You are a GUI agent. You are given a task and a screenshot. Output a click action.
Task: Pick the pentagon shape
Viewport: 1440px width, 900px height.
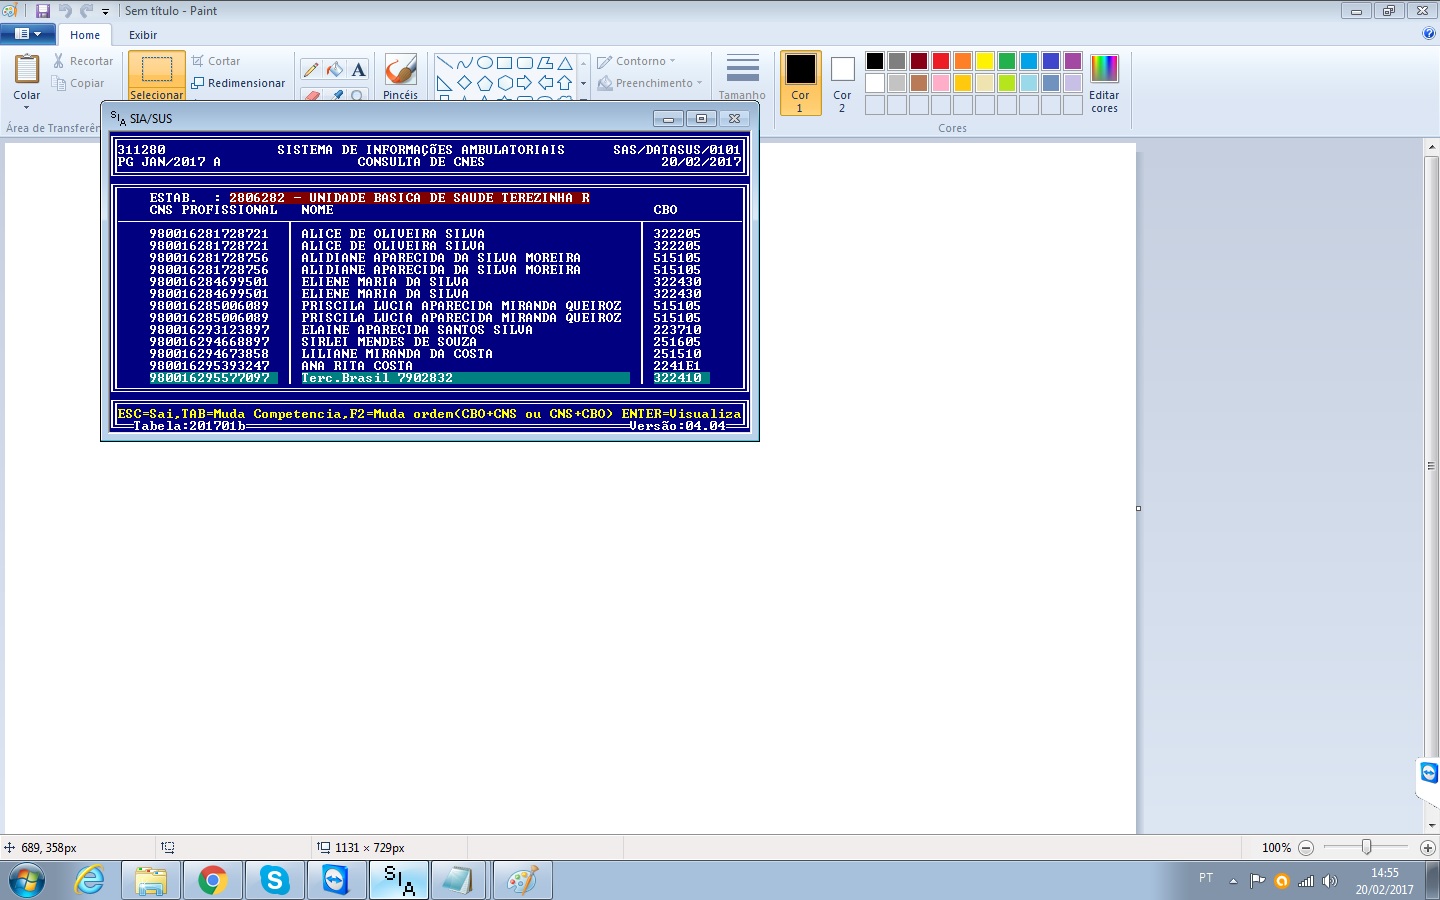click(x=484, y=83)
